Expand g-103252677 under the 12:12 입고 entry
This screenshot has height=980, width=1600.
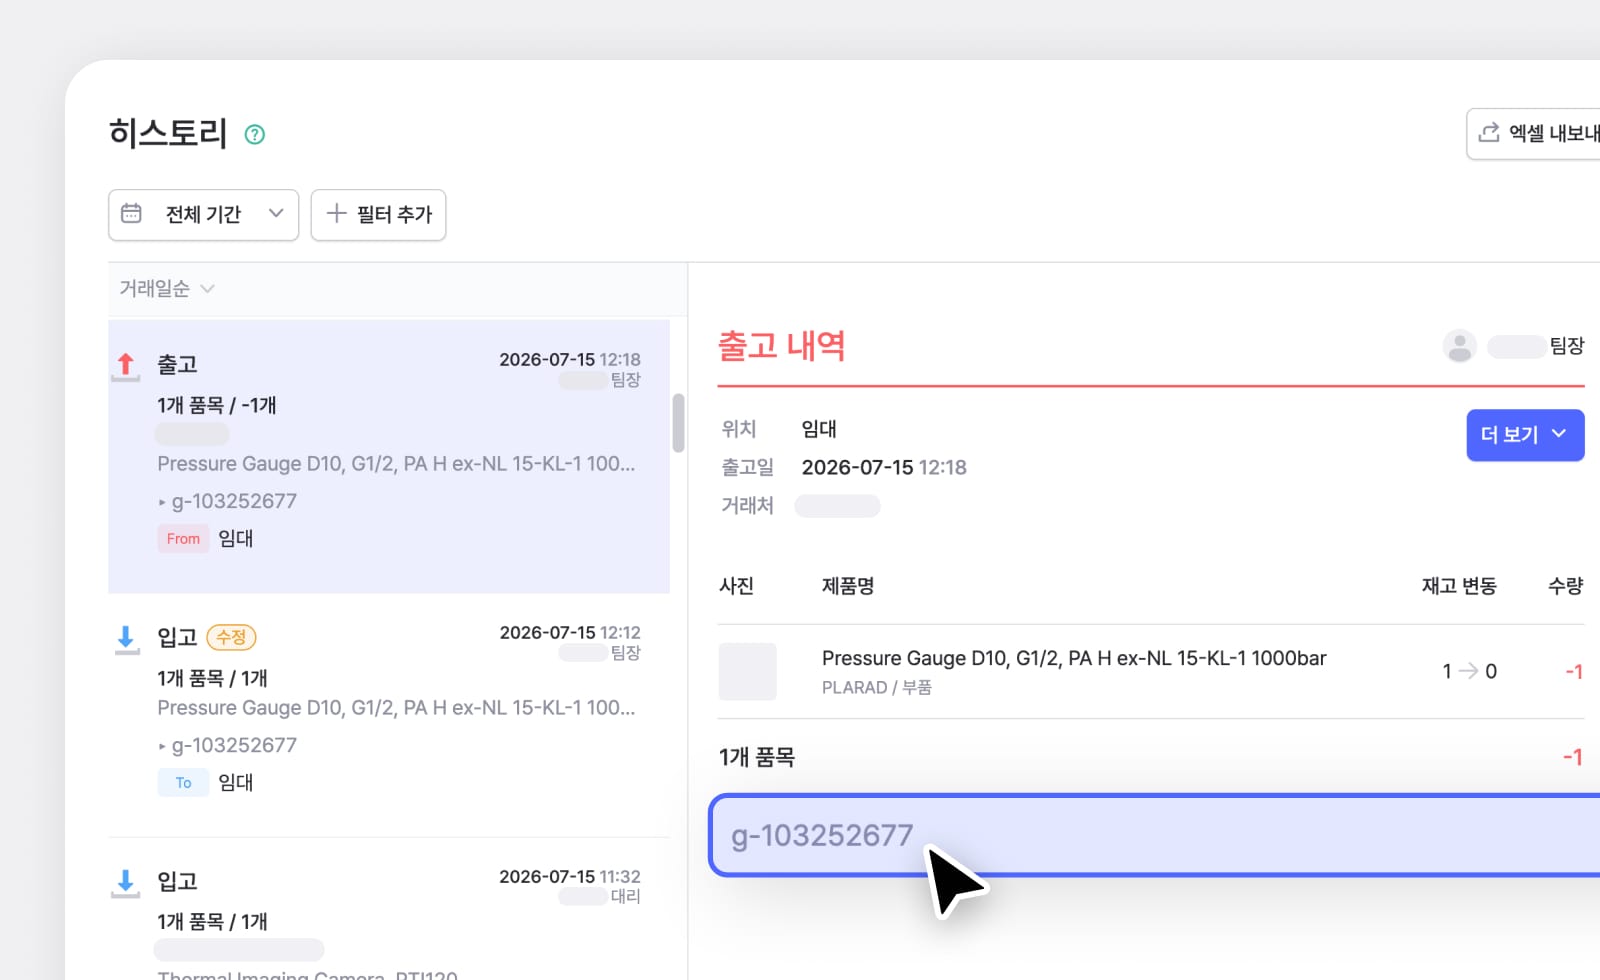click(x=227, y=745)
